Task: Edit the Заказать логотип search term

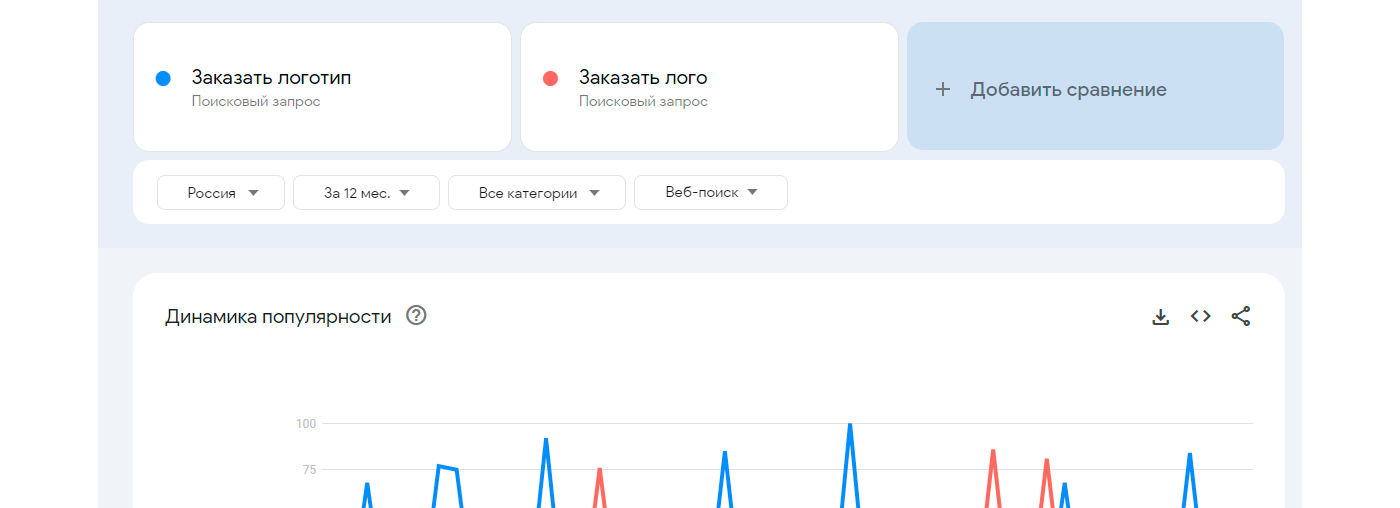Action: point(271,78)
